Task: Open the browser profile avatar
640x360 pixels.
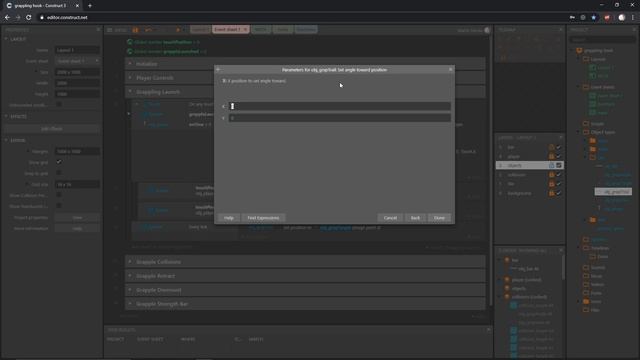Action: (x=622, y=18)
